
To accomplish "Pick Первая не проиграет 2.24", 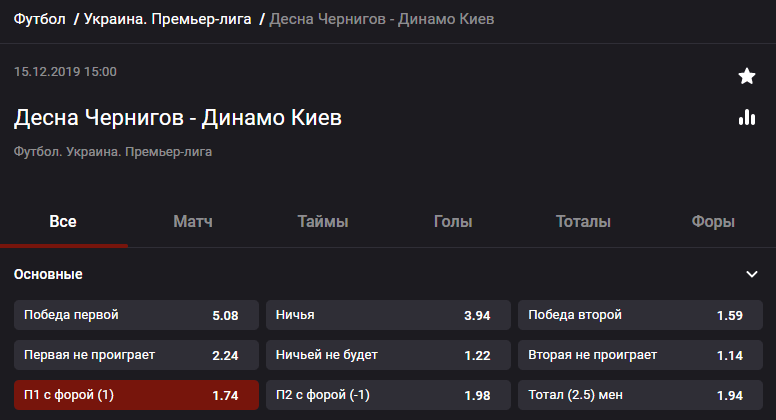I will pyautogui.click(x=136, y=355).
